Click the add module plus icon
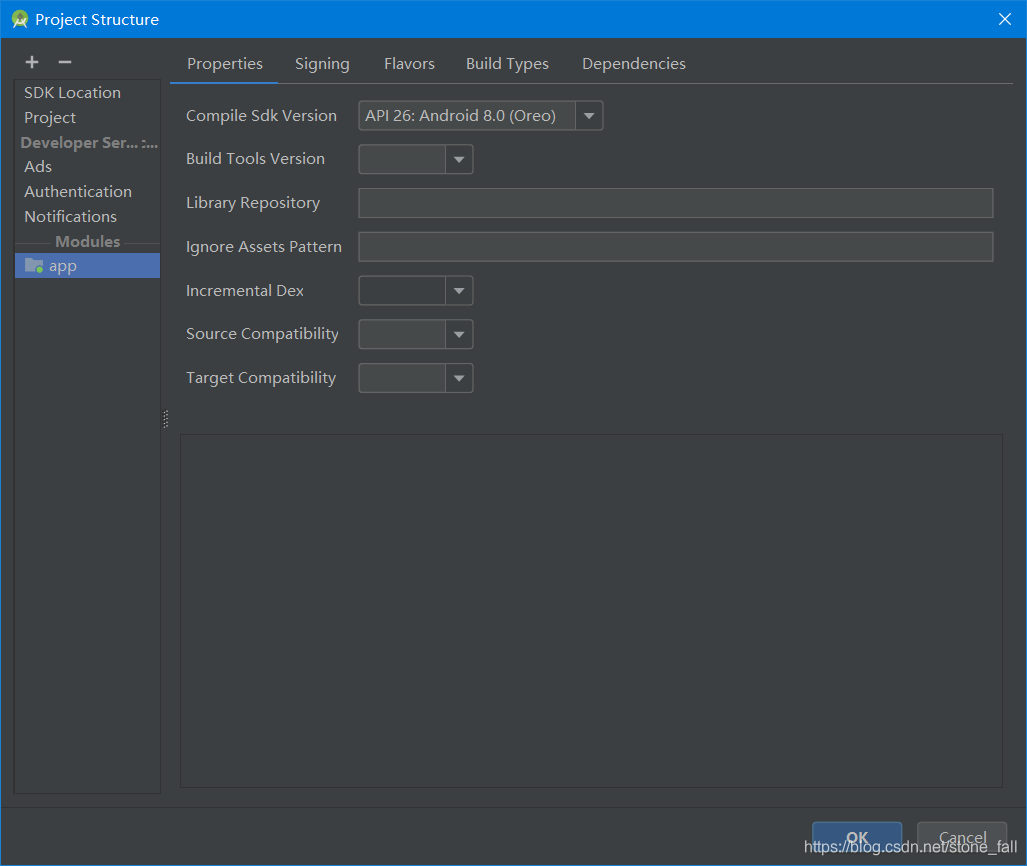 pyautogui.click(x=31, y=61)
